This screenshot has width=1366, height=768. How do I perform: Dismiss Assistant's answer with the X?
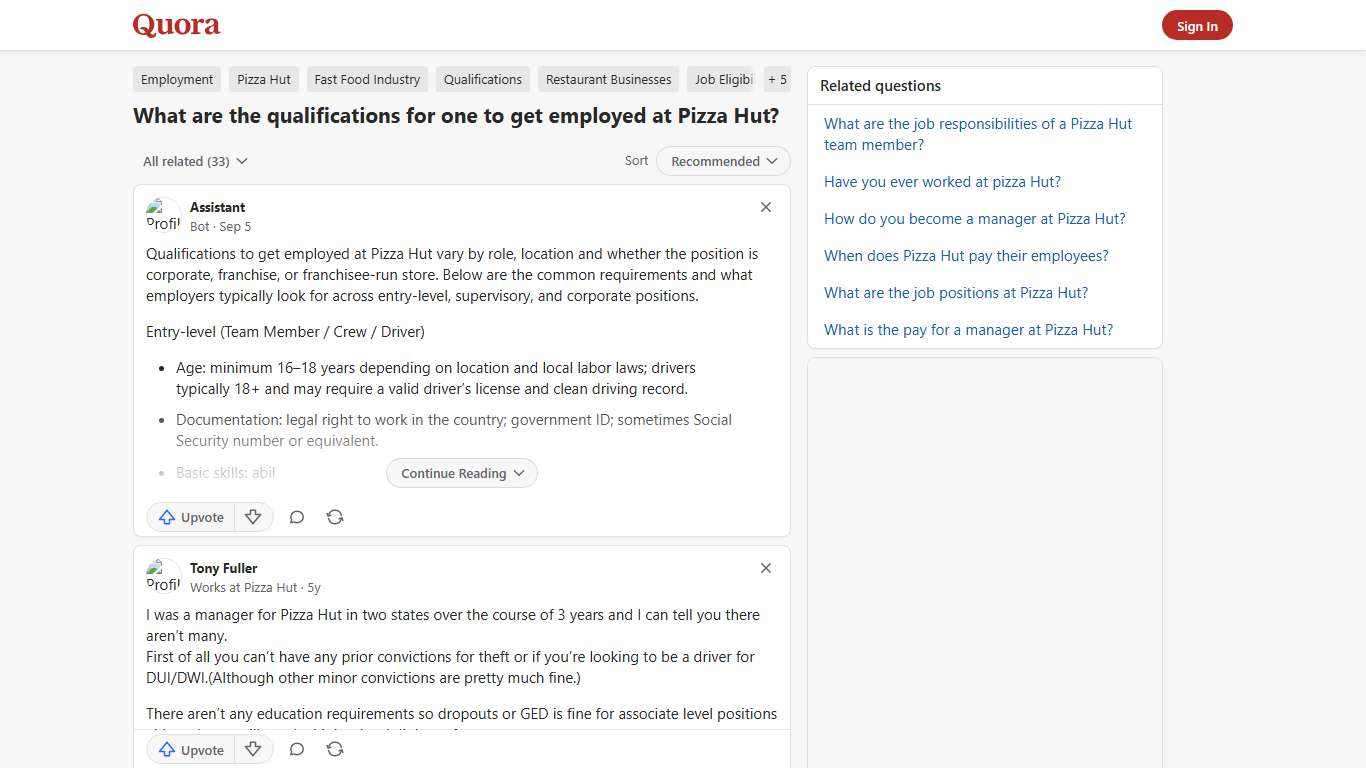(766, 207)
